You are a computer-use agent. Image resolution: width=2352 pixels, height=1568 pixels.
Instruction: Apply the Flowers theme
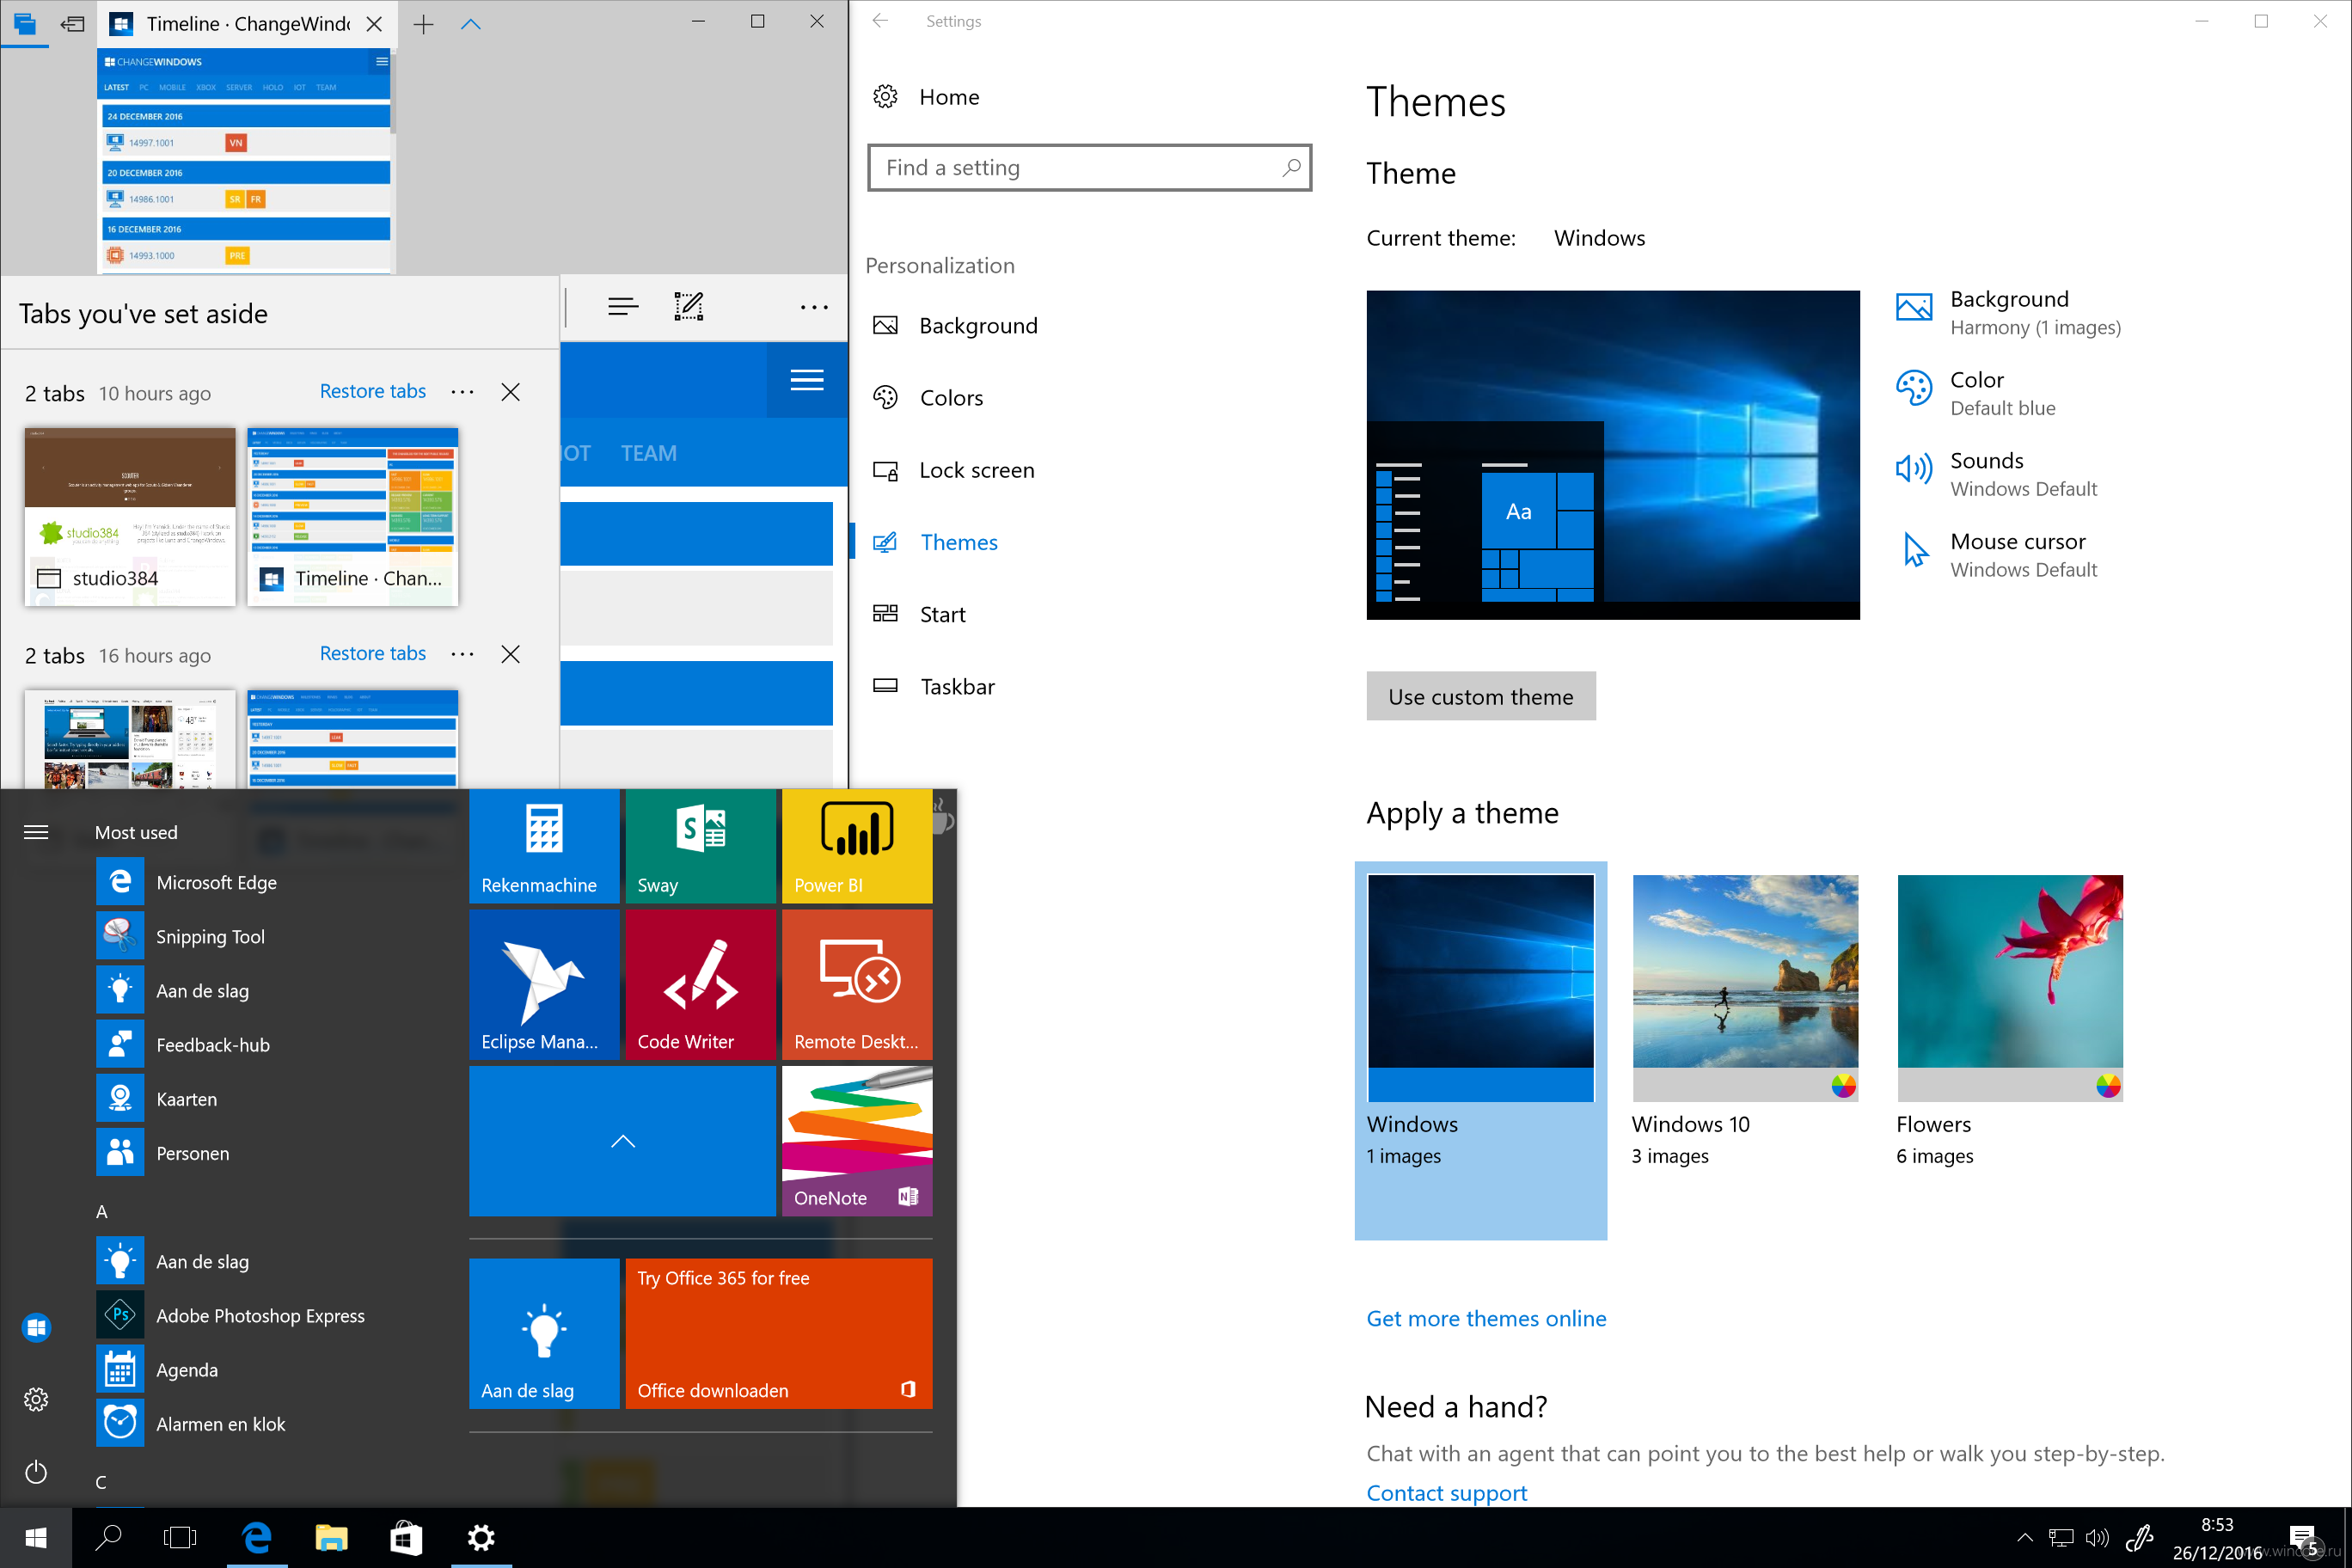[2010, 1020]
